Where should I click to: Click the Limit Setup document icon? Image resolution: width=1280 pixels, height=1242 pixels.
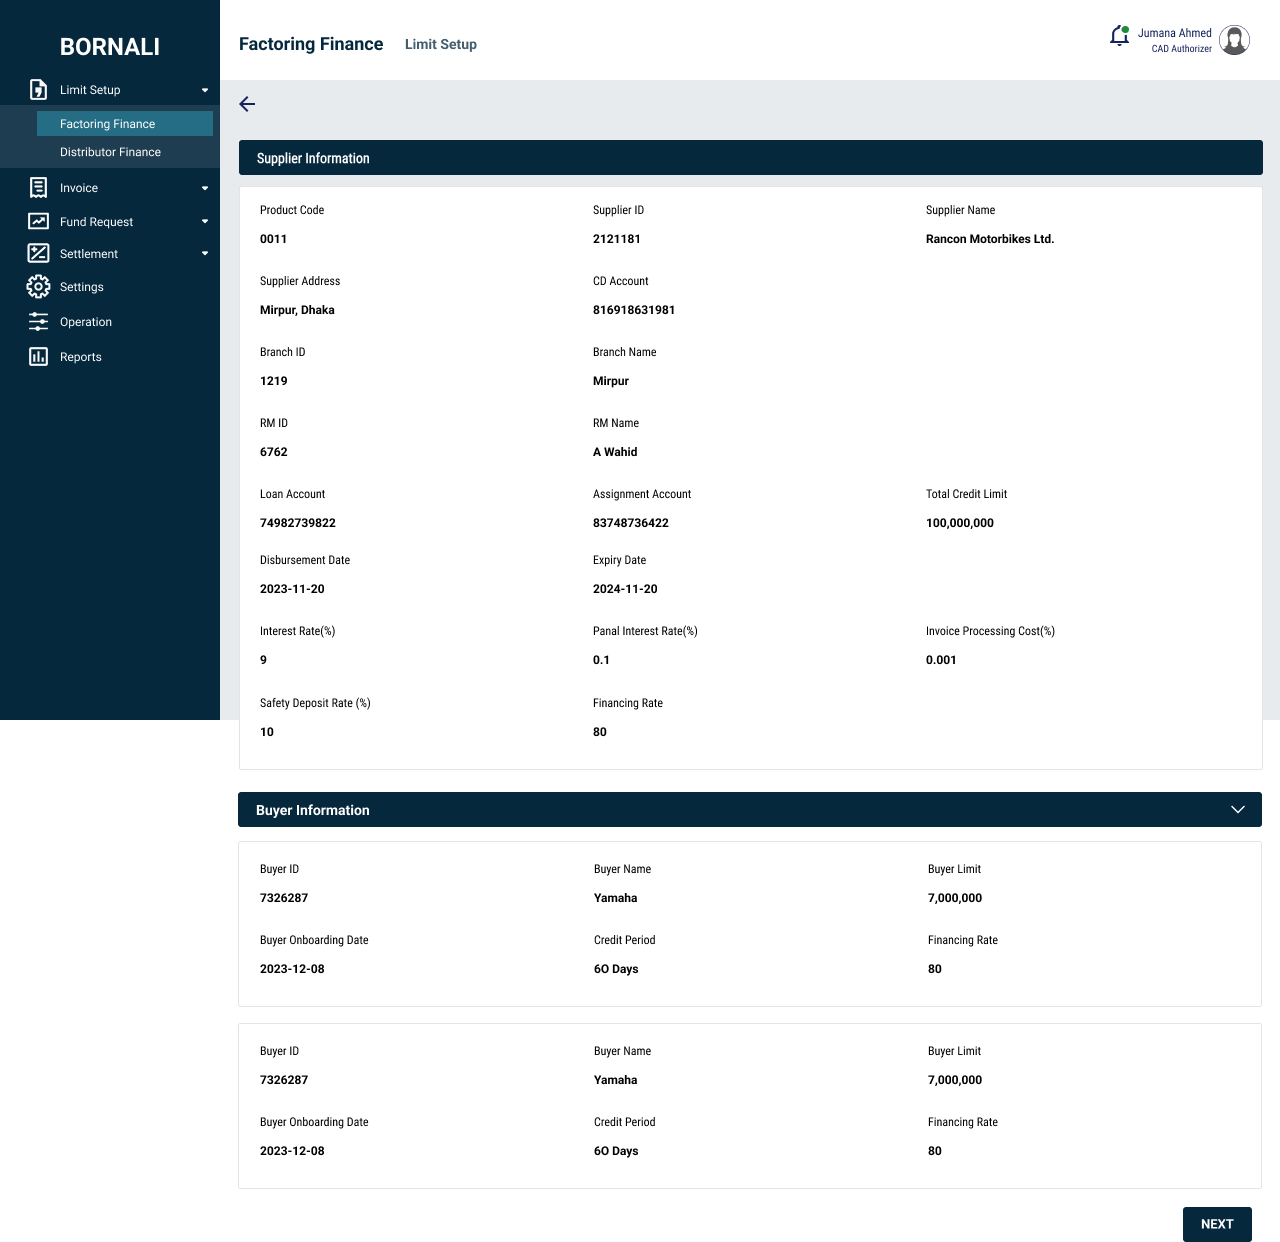(x=38, y=90)
